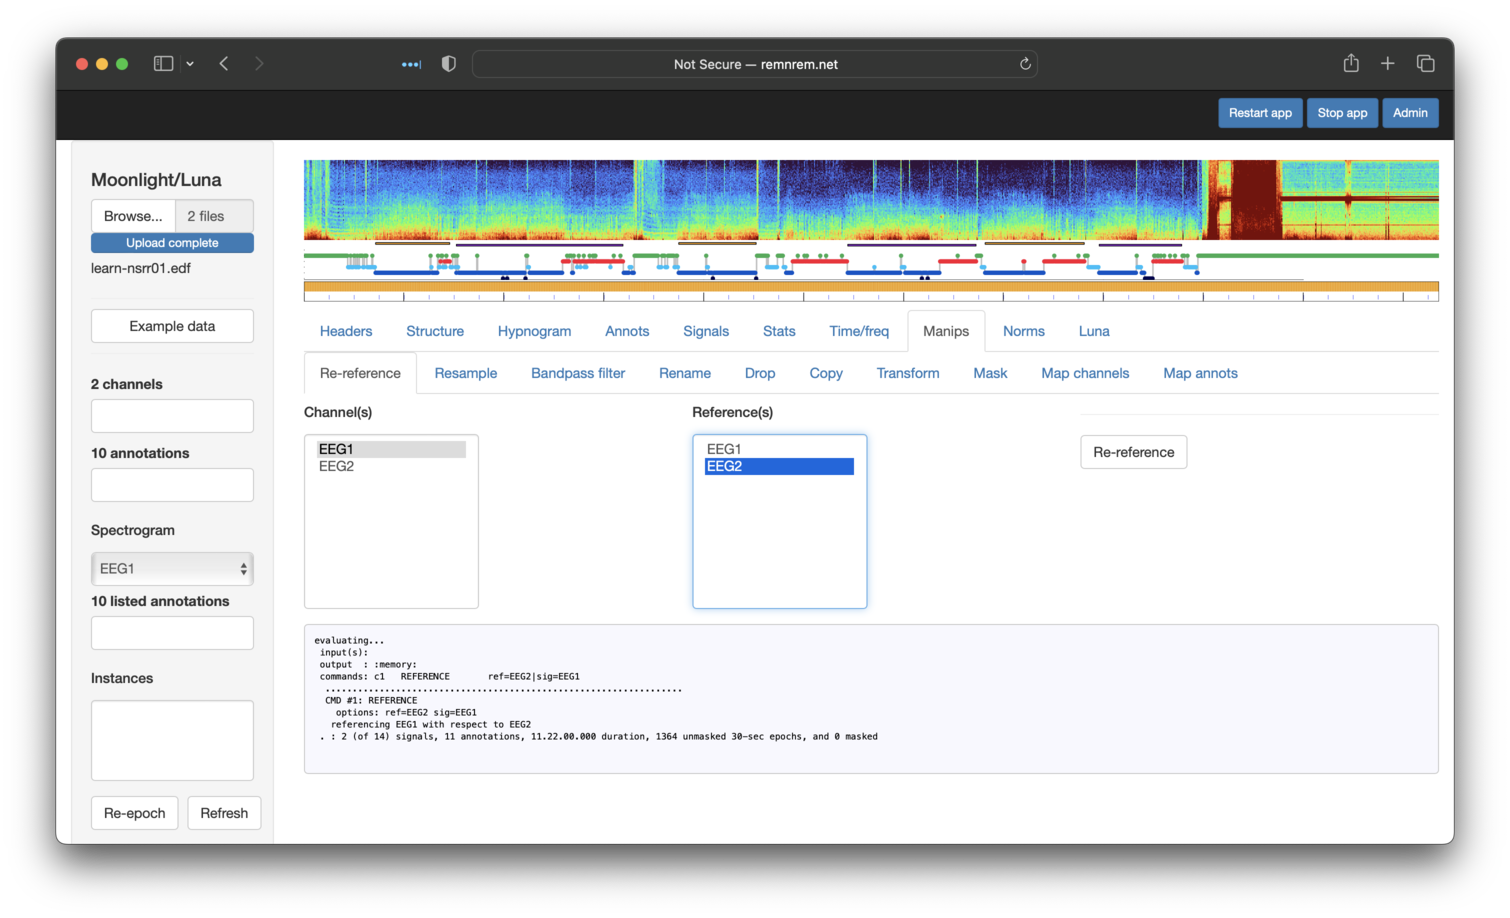Show the tab overview icon
Screen dimensions: 1510x918
tap(1425, 64)
